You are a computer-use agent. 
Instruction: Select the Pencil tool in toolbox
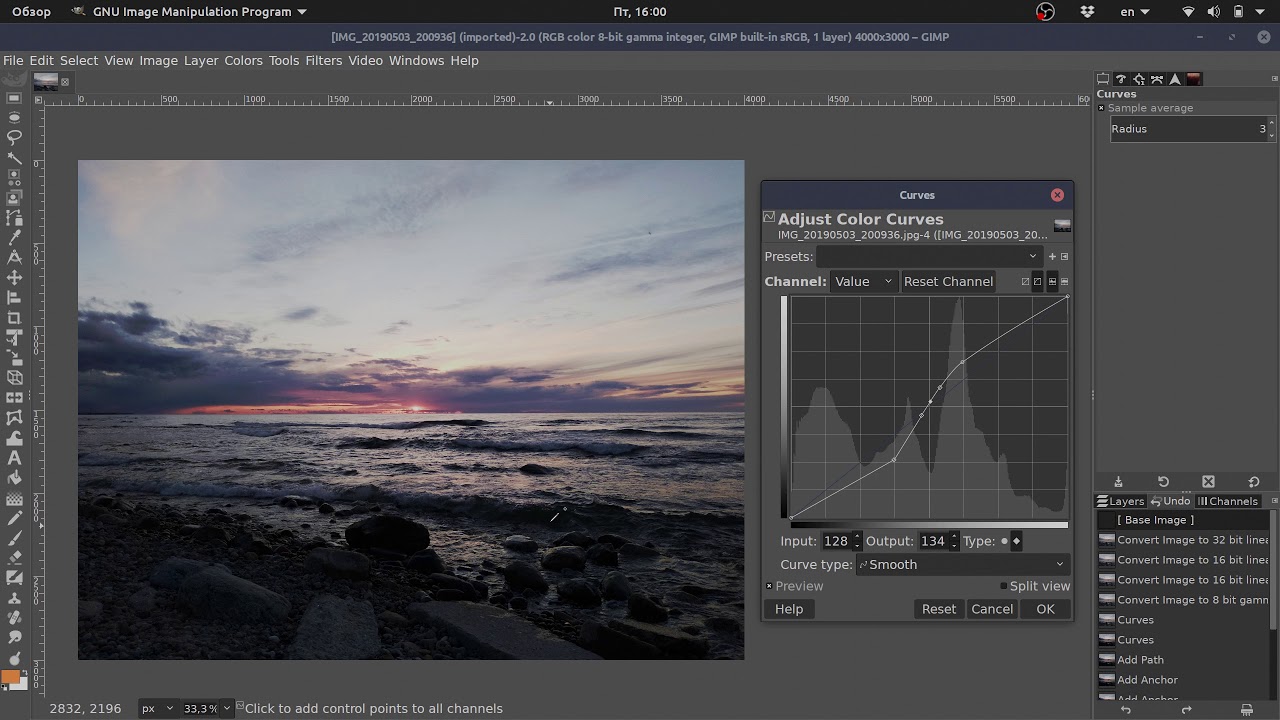(14, 518)
